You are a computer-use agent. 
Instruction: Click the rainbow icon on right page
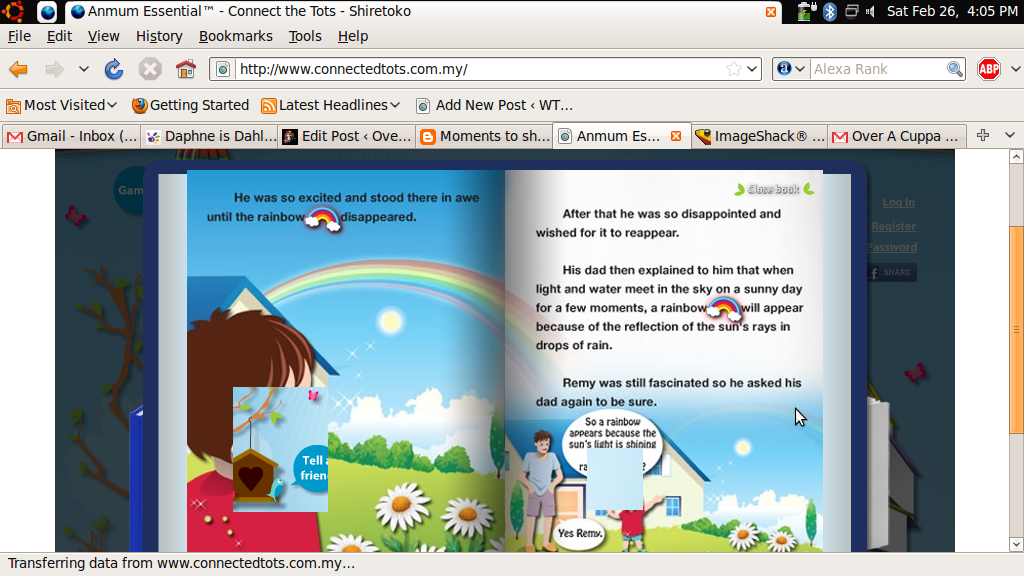tap(724, 308)
